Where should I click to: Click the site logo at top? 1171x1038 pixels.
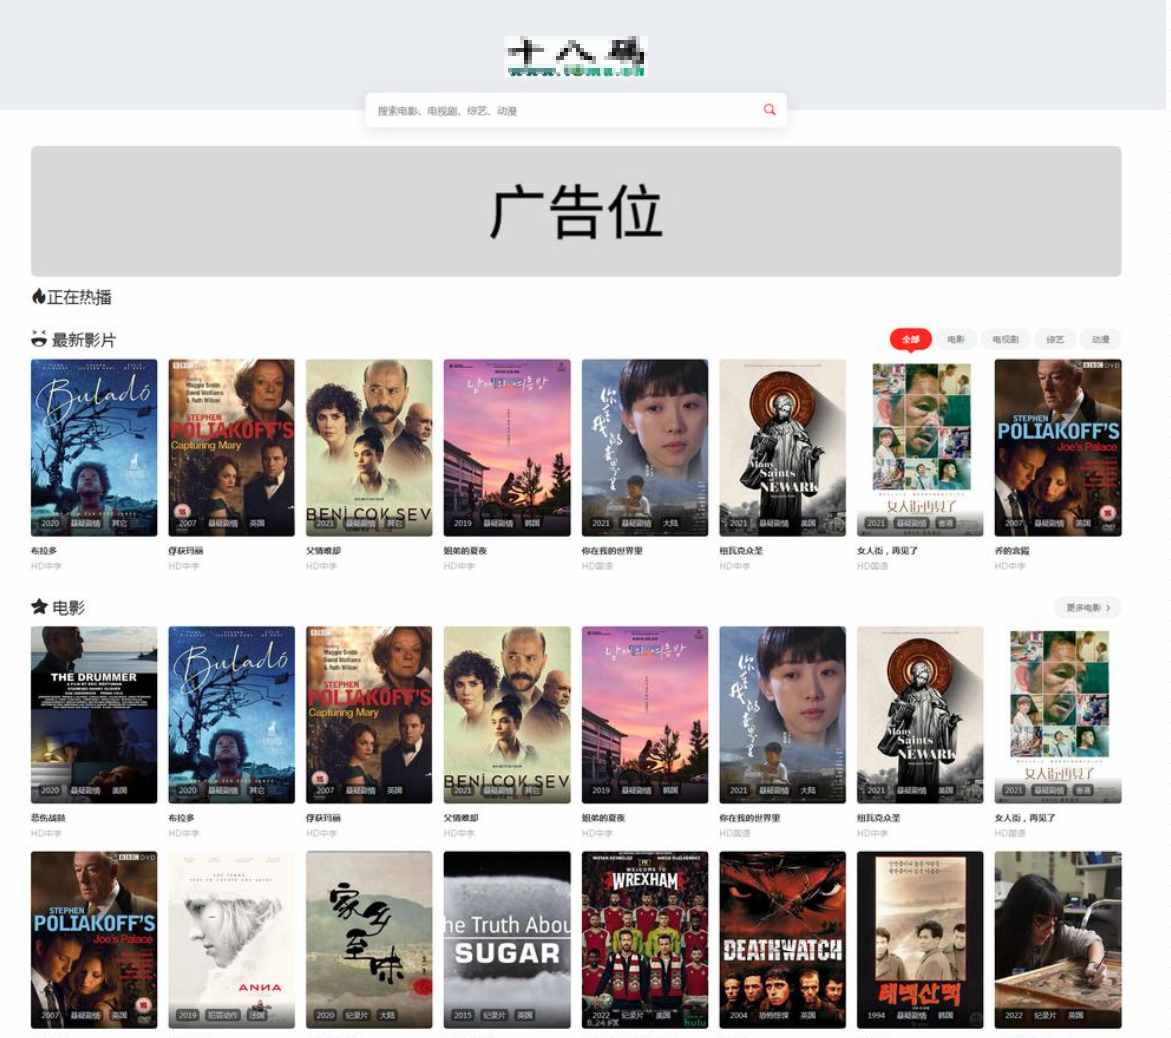click(576, 56)
